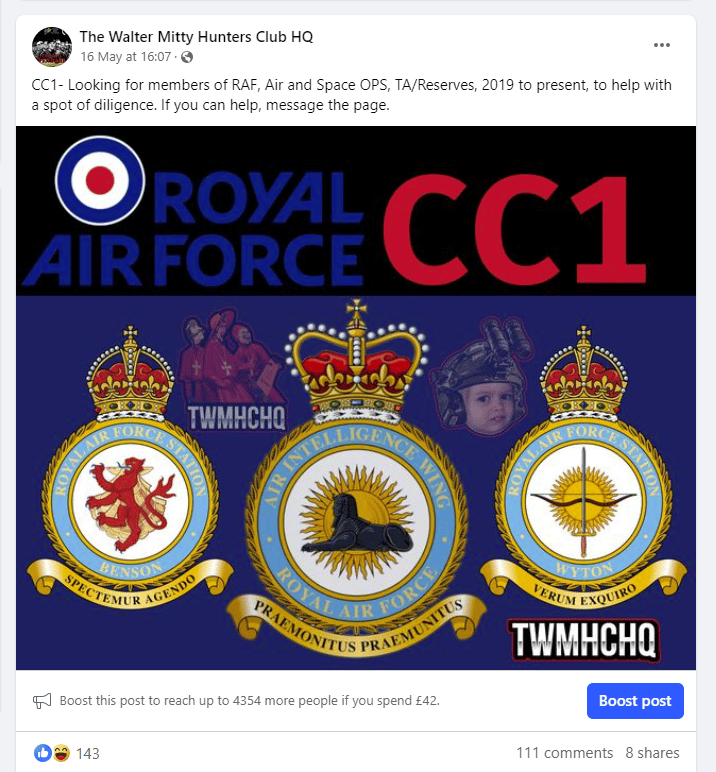Screen dimensions: 716x772
Task: Click the Walter Mitty Hunters Club profile picture
Action: tap(52, 47)
